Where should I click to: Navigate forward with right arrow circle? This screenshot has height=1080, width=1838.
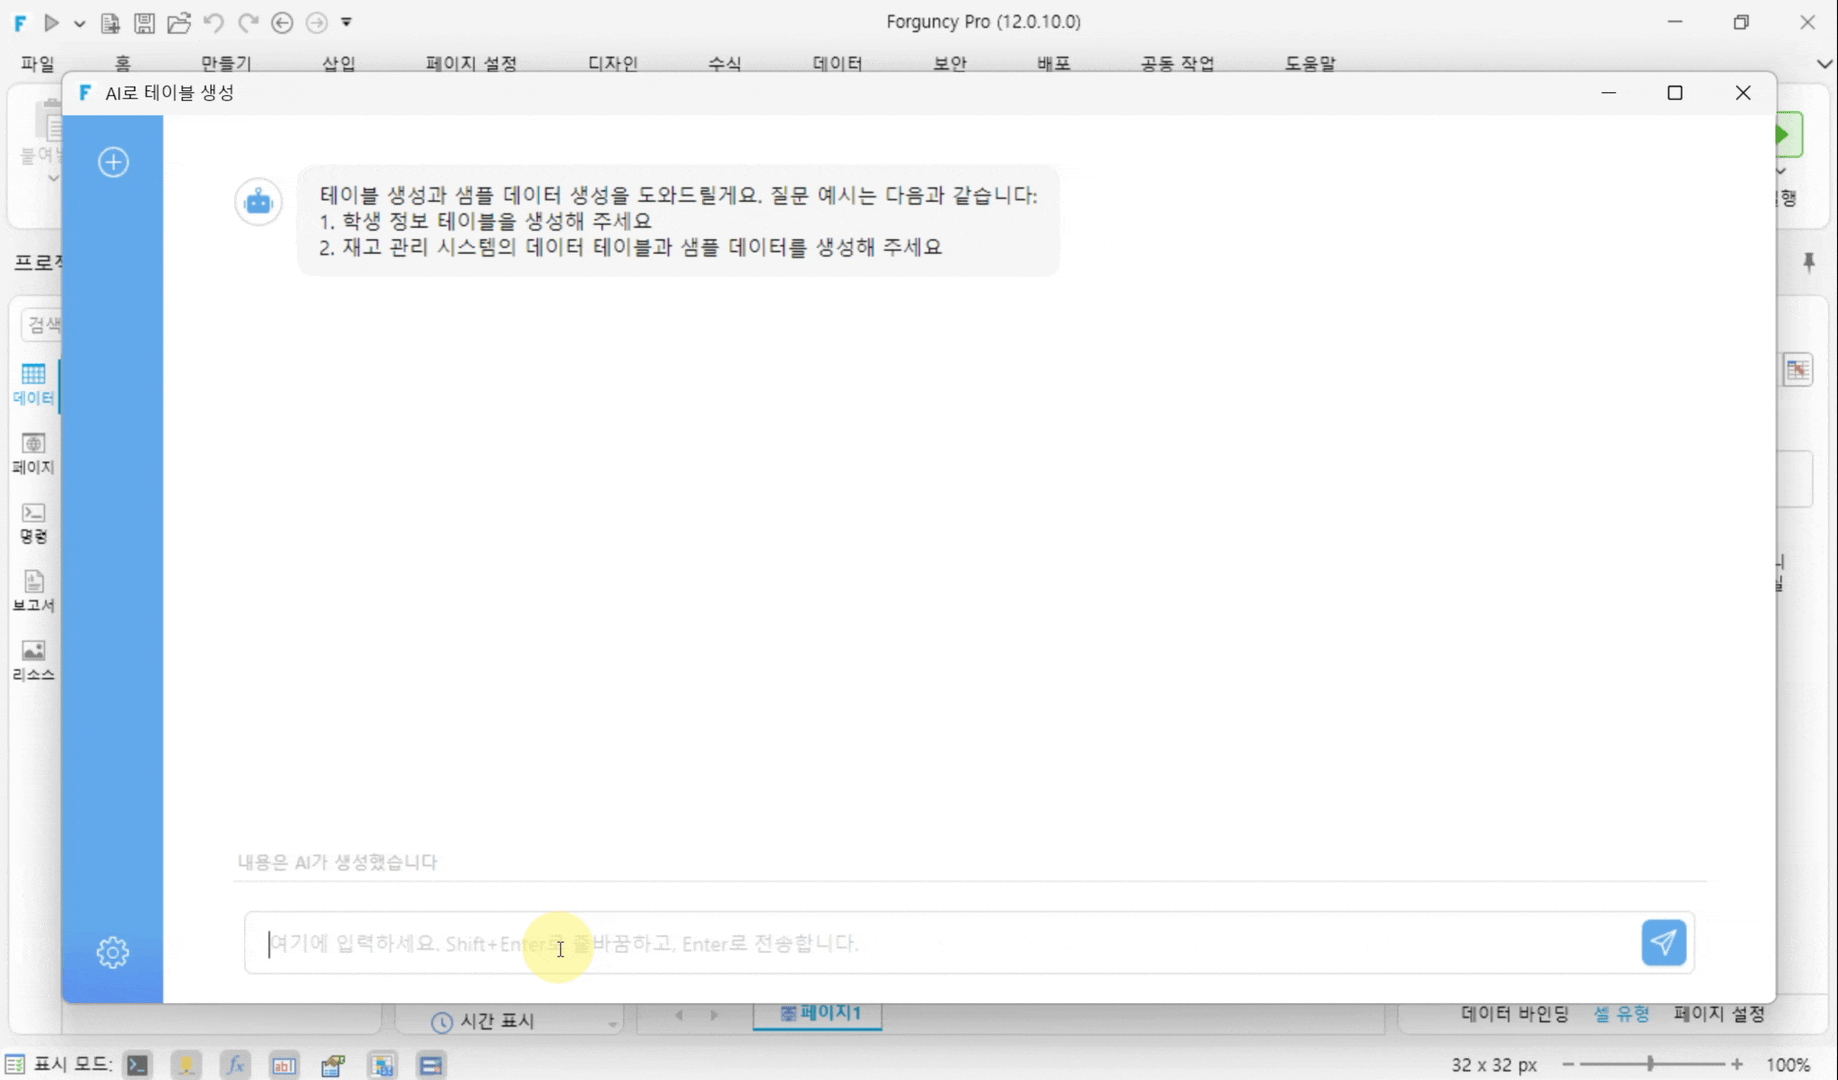pyautogui.click(x=316, y=22)
